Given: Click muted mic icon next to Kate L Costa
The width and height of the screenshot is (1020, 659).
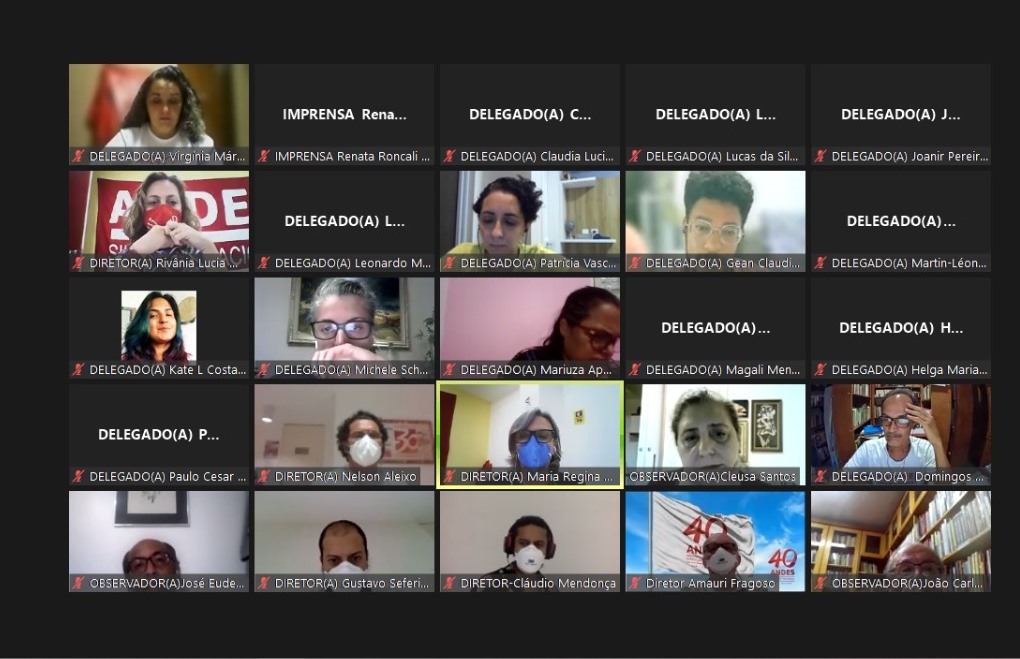Looking at the screenshot, I should coord(78,370).
